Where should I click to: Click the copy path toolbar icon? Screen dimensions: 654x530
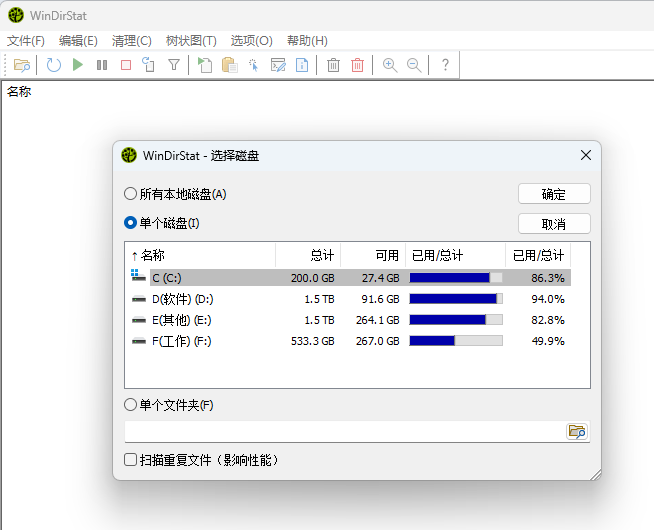point(205,65)
